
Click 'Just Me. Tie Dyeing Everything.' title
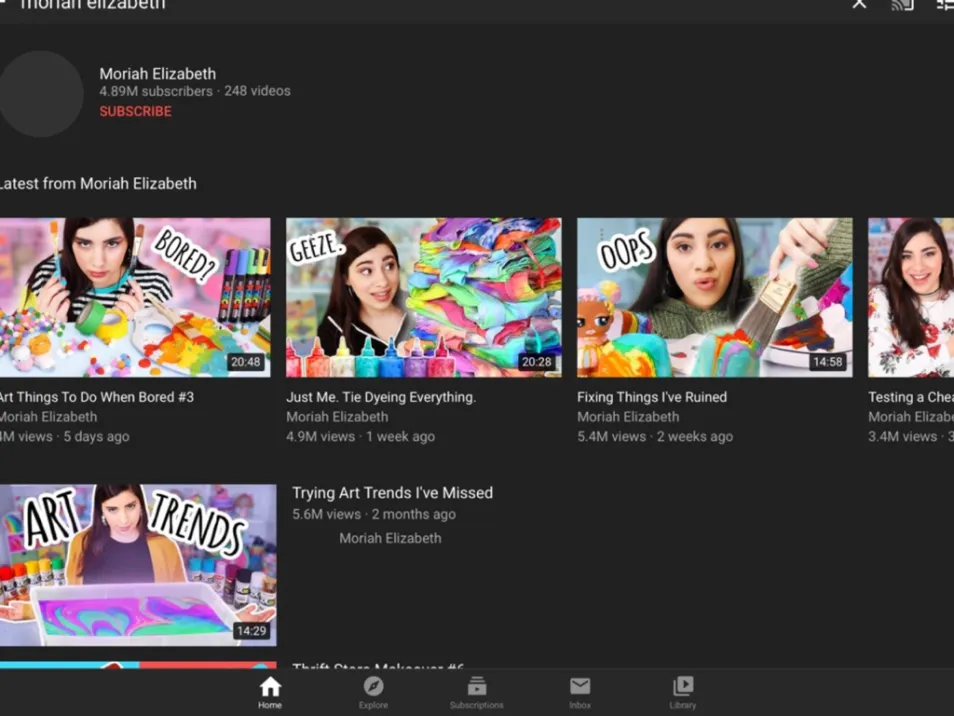pyautogui.click(x=380, y=397)
